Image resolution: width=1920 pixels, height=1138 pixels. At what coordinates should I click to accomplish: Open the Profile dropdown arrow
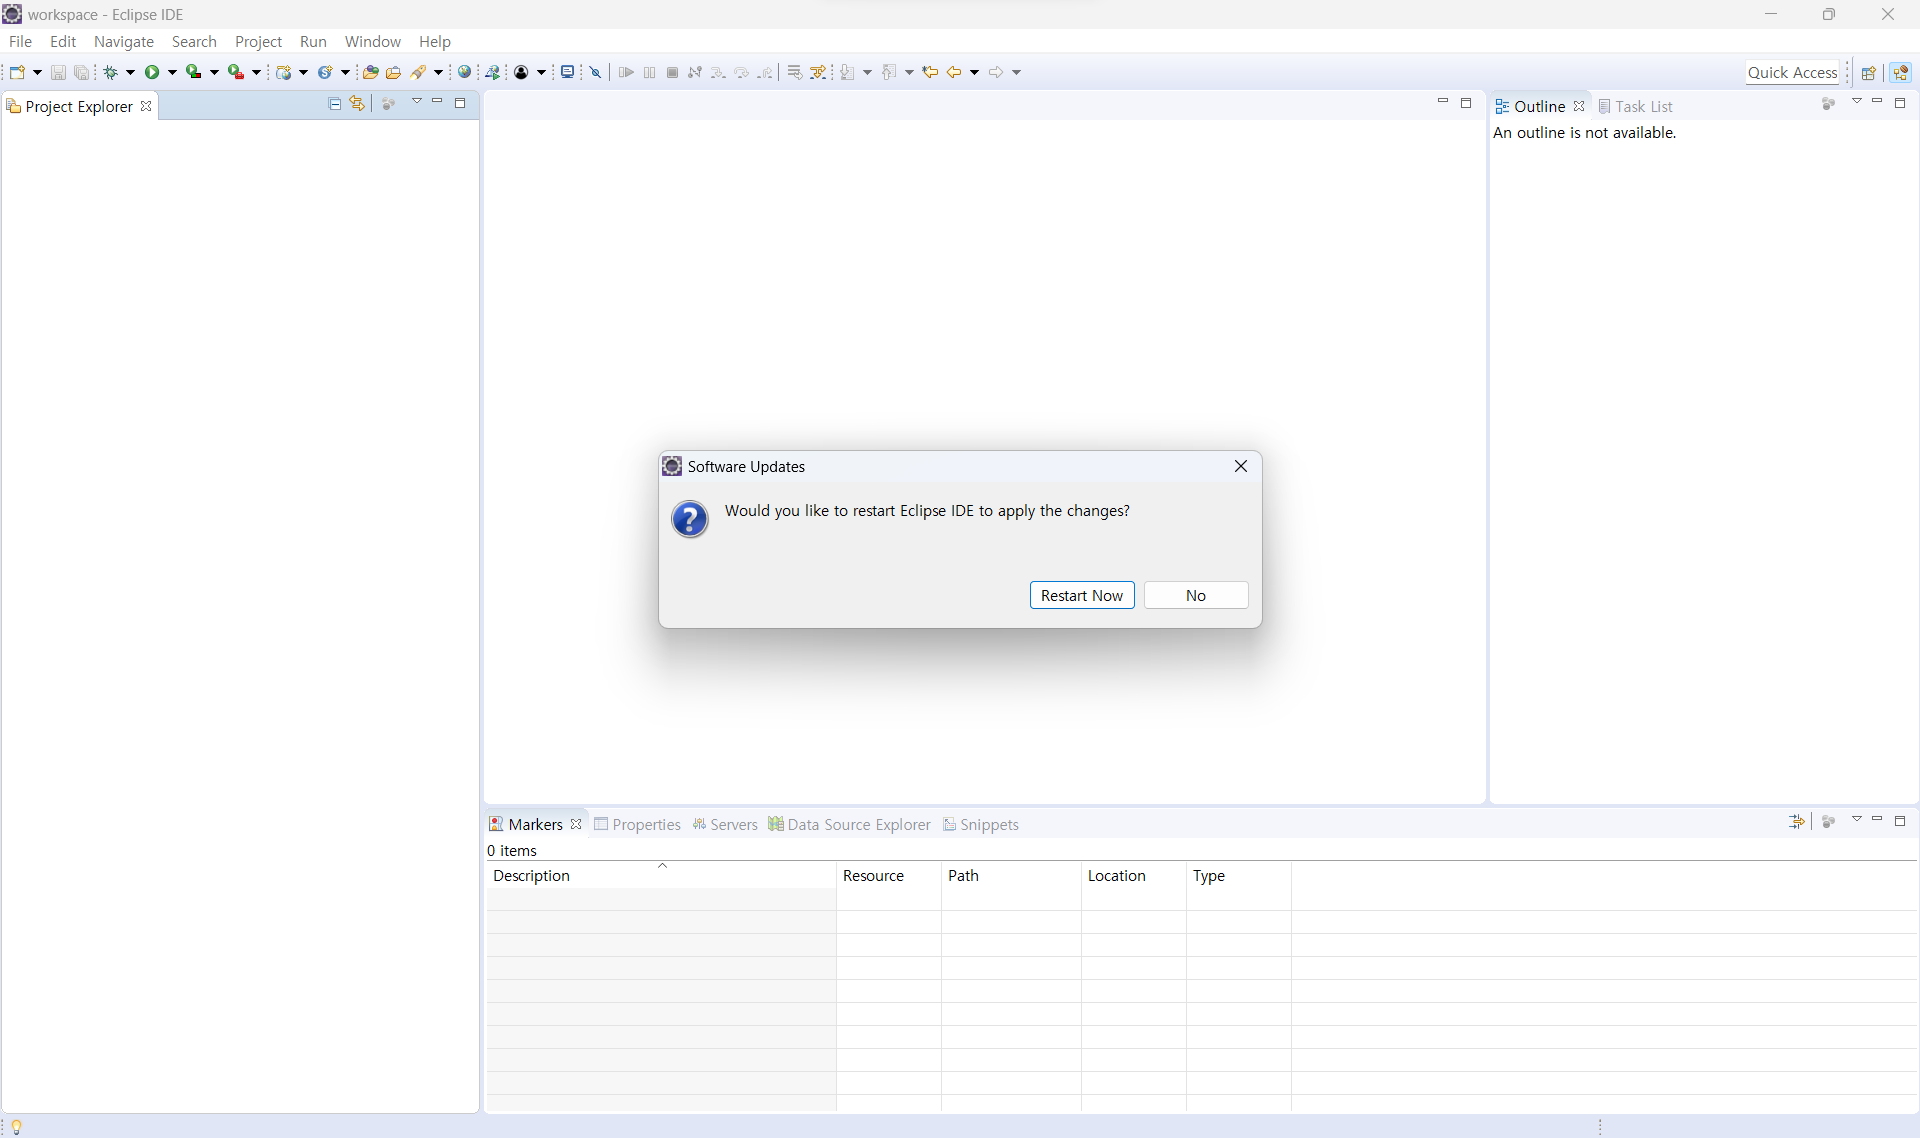tap(541, 72)
